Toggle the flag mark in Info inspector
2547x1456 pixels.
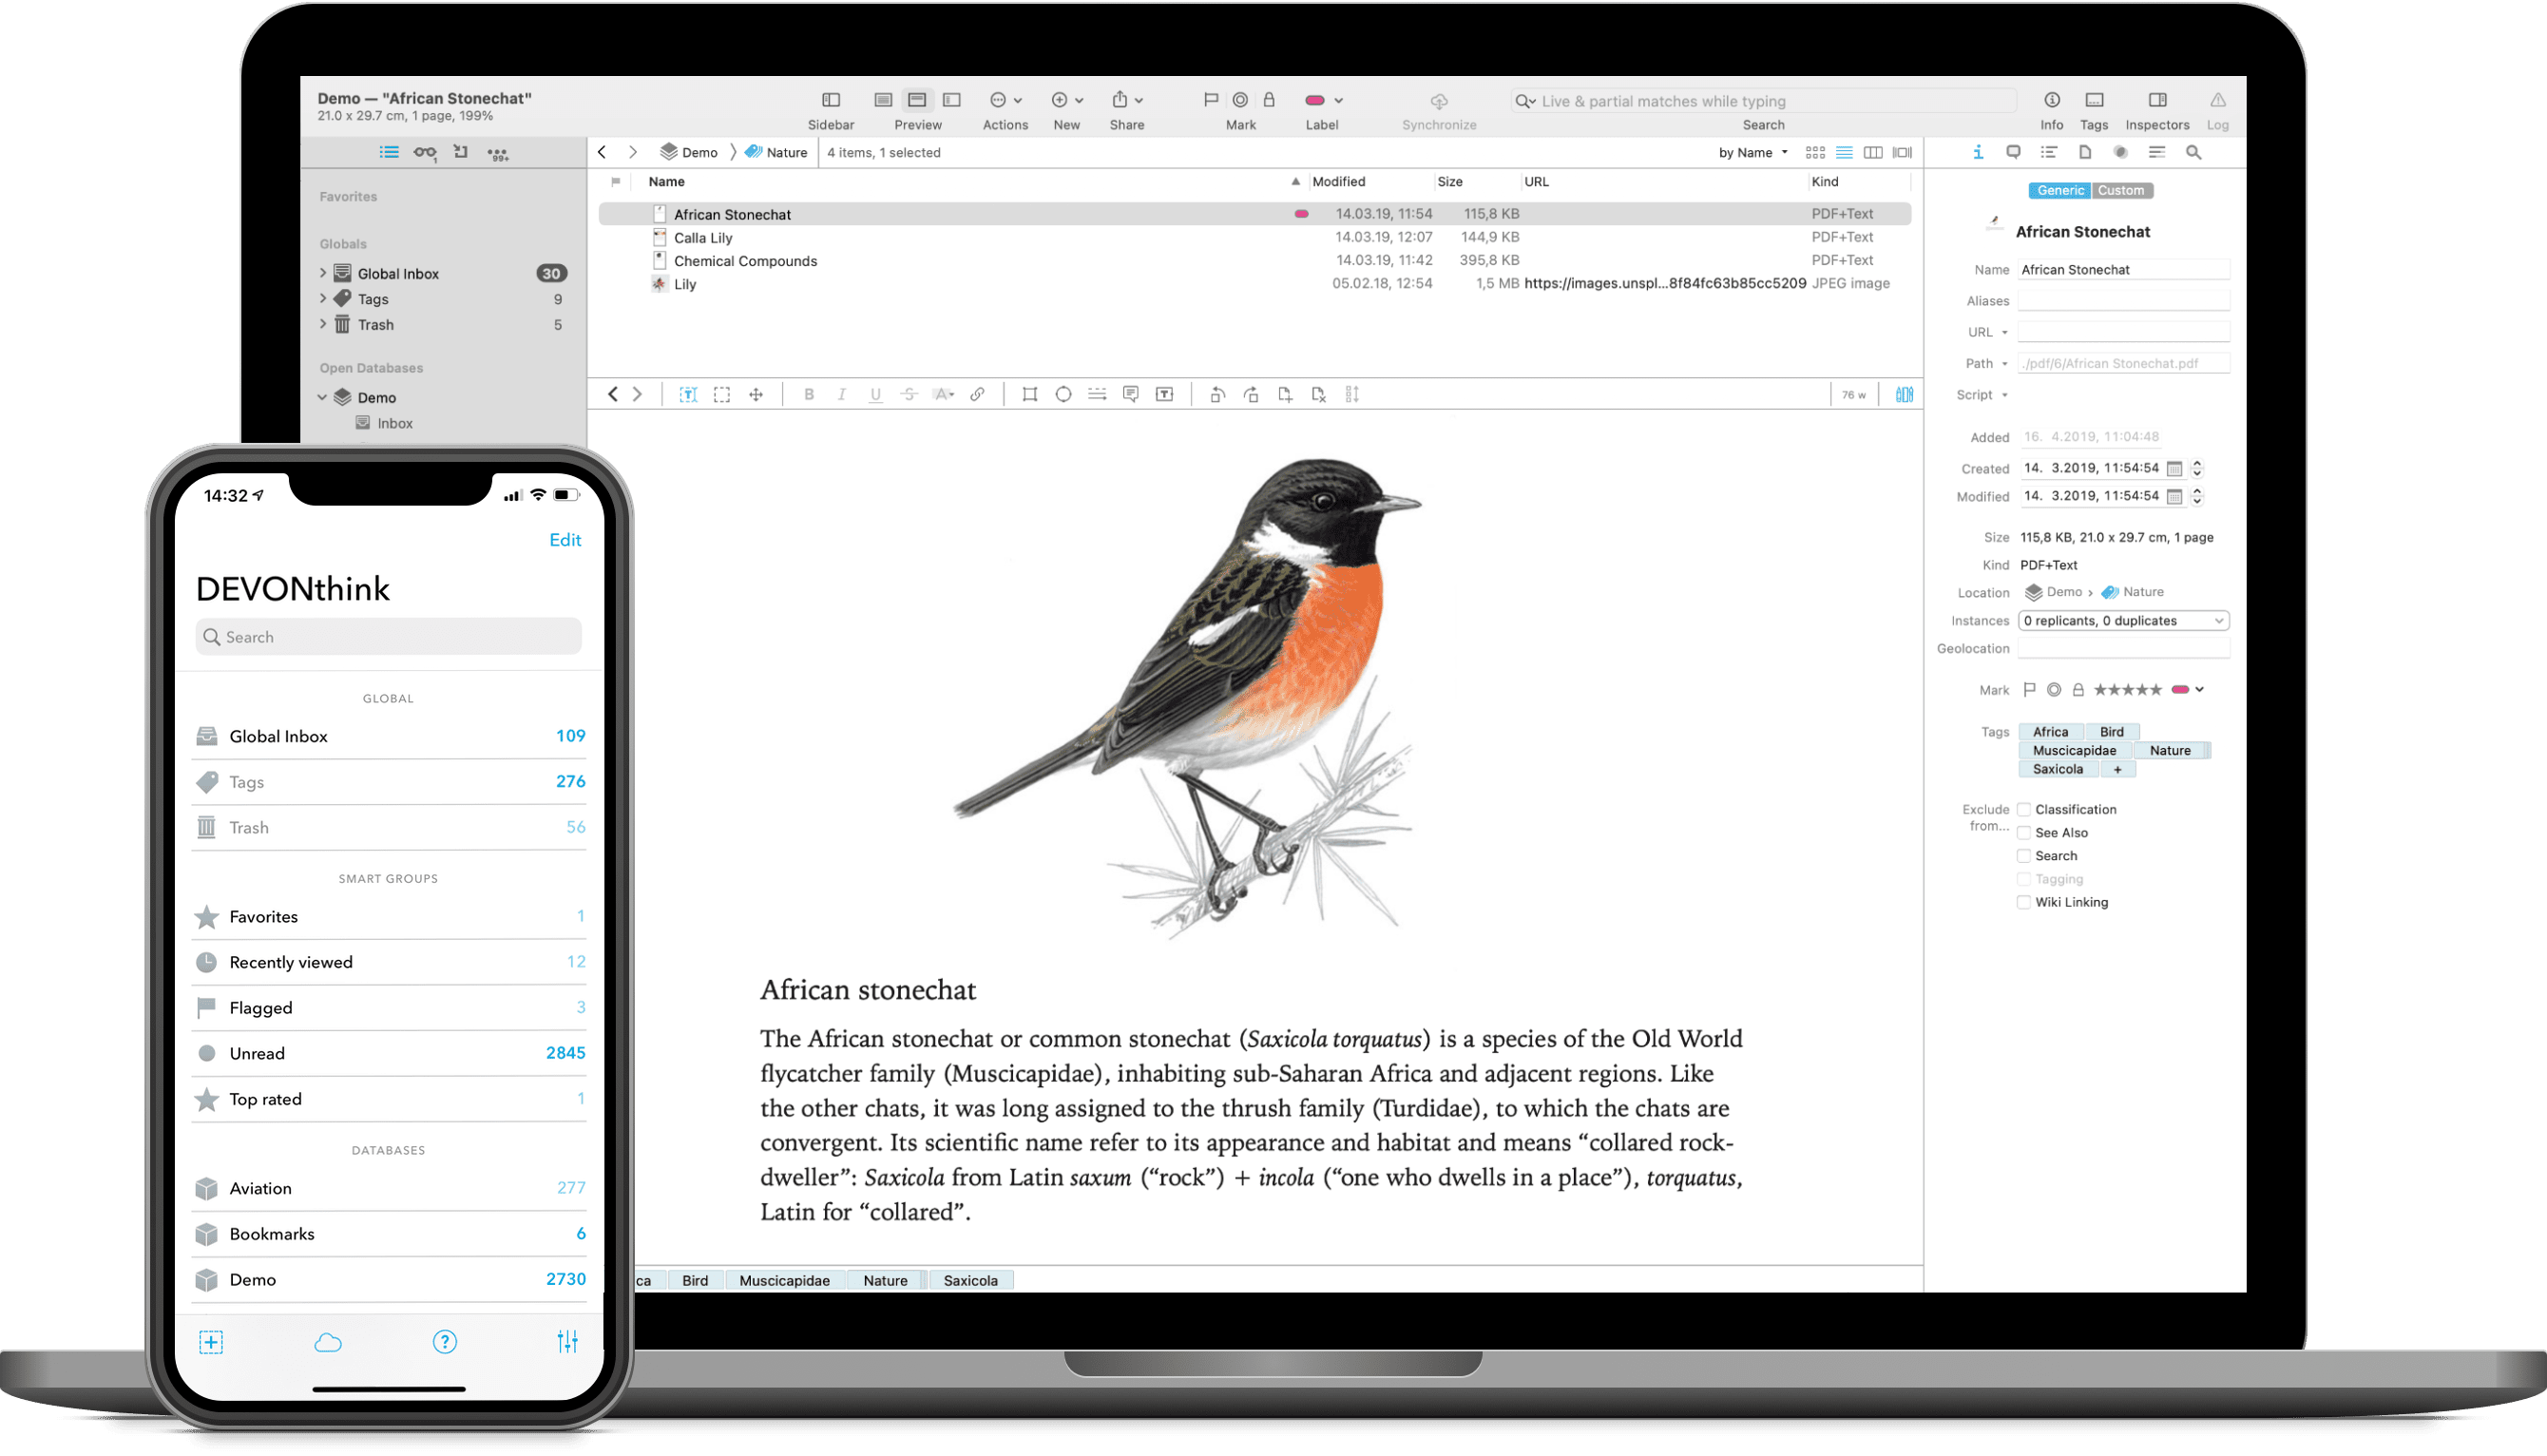pos(2029,690)
